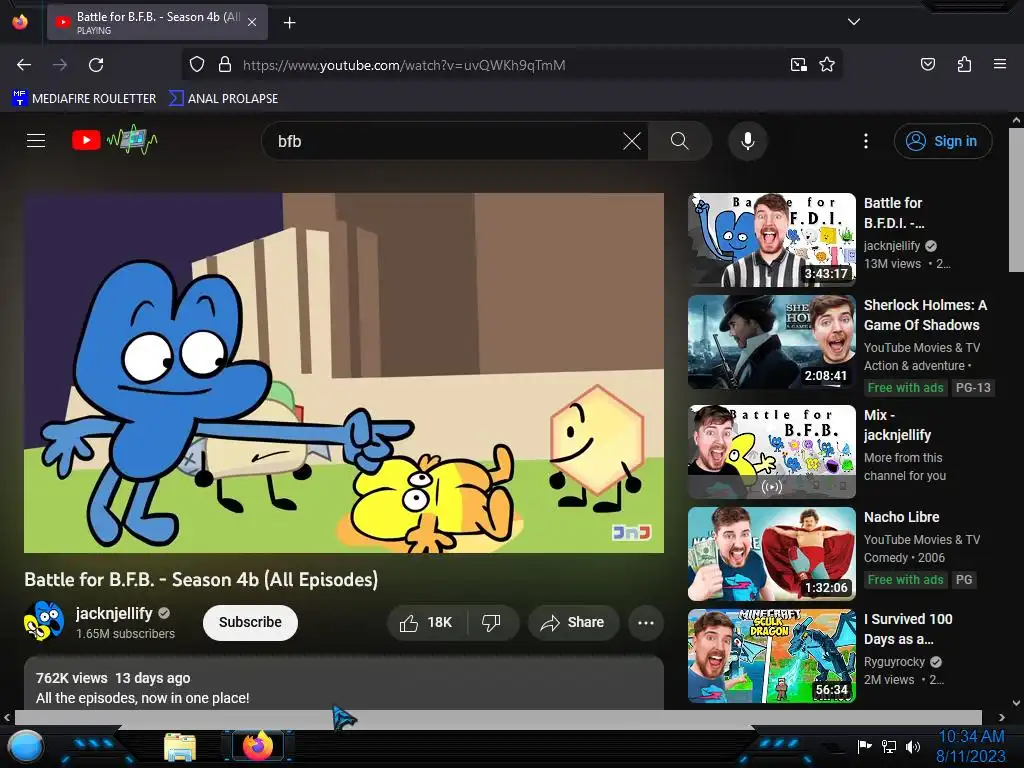This screenshot has width=1024, height=768.
Task: Go back to the previous page
Action: 24,65
